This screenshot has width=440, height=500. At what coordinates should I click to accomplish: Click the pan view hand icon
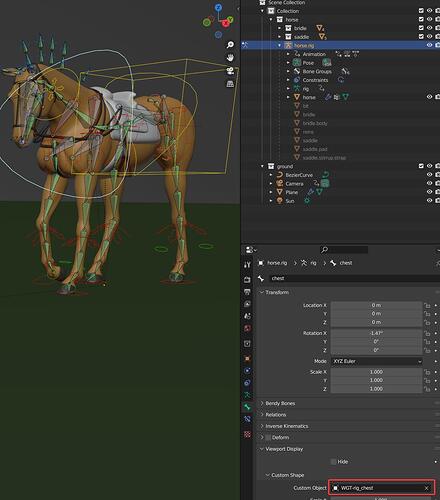(x=230, y=58)
